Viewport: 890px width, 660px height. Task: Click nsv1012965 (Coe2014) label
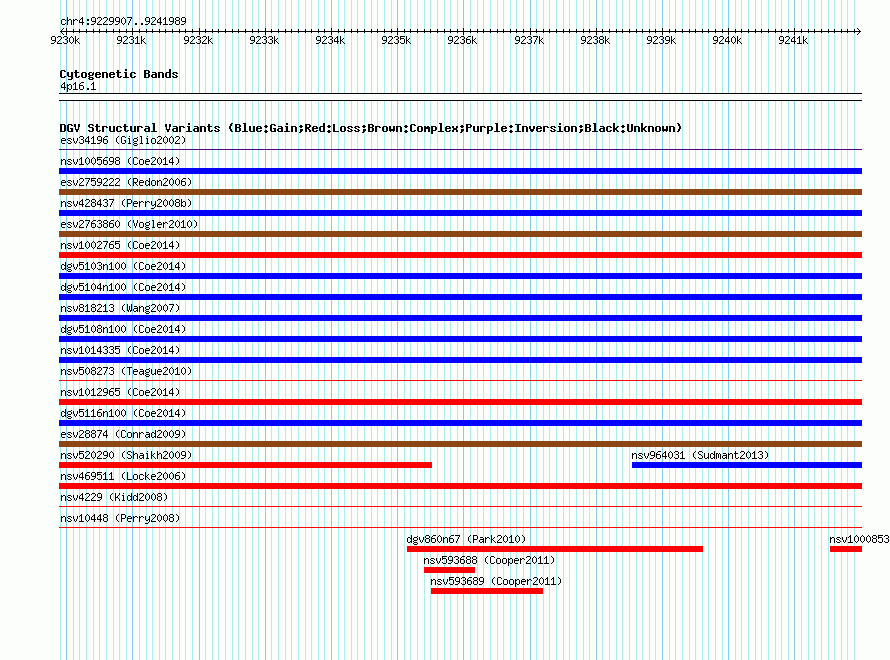coord(120,392)
